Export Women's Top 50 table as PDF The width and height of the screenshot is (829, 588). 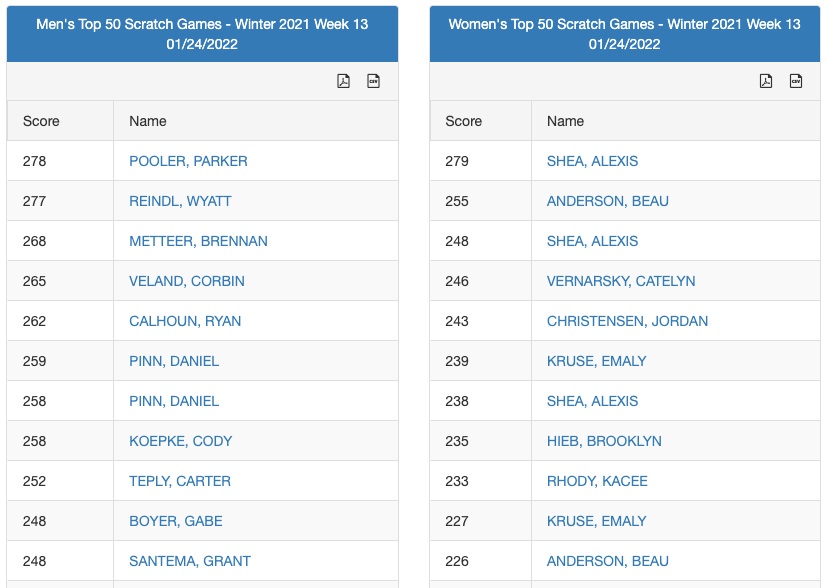(x=766, y=81)
